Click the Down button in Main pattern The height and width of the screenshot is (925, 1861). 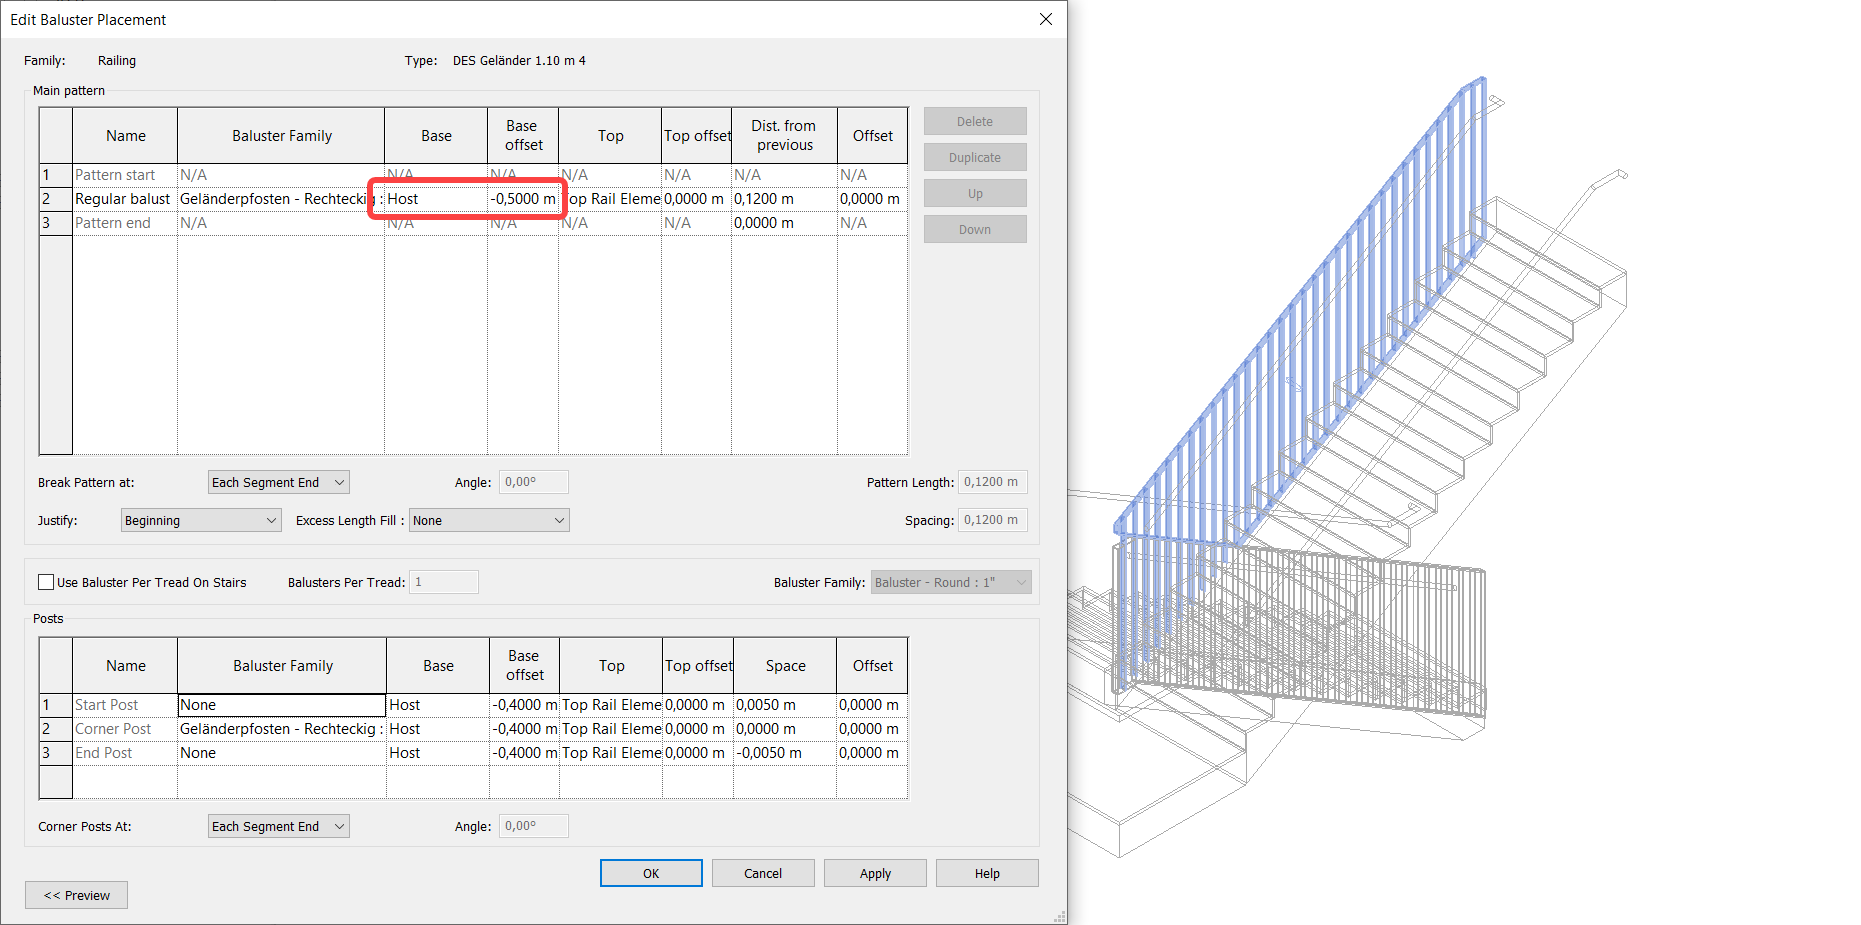coord(974,228)
